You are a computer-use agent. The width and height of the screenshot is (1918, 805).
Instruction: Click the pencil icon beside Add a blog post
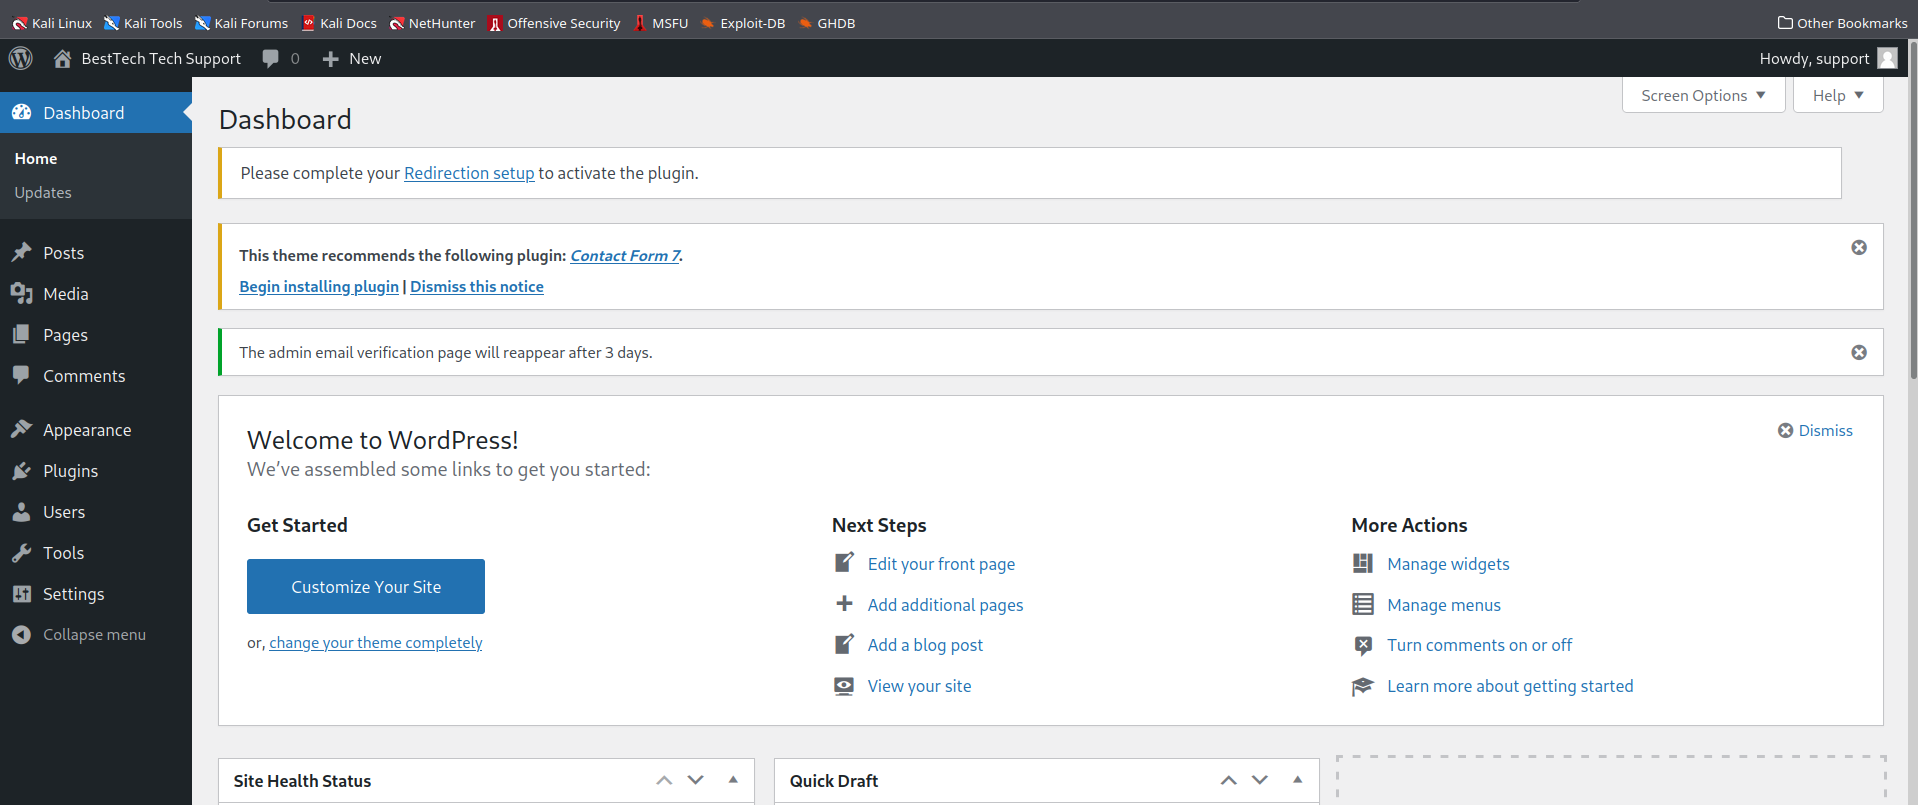(844, 644)
